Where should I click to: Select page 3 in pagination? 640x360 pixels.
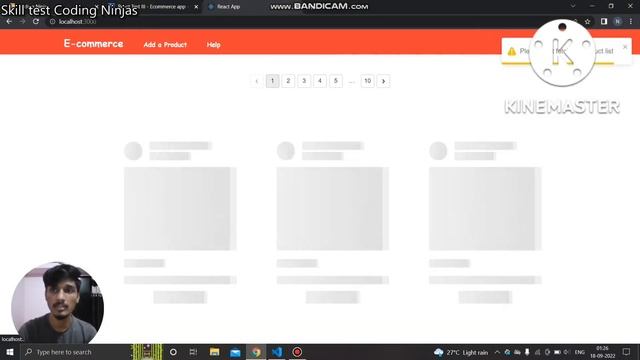tap(304, 81)
